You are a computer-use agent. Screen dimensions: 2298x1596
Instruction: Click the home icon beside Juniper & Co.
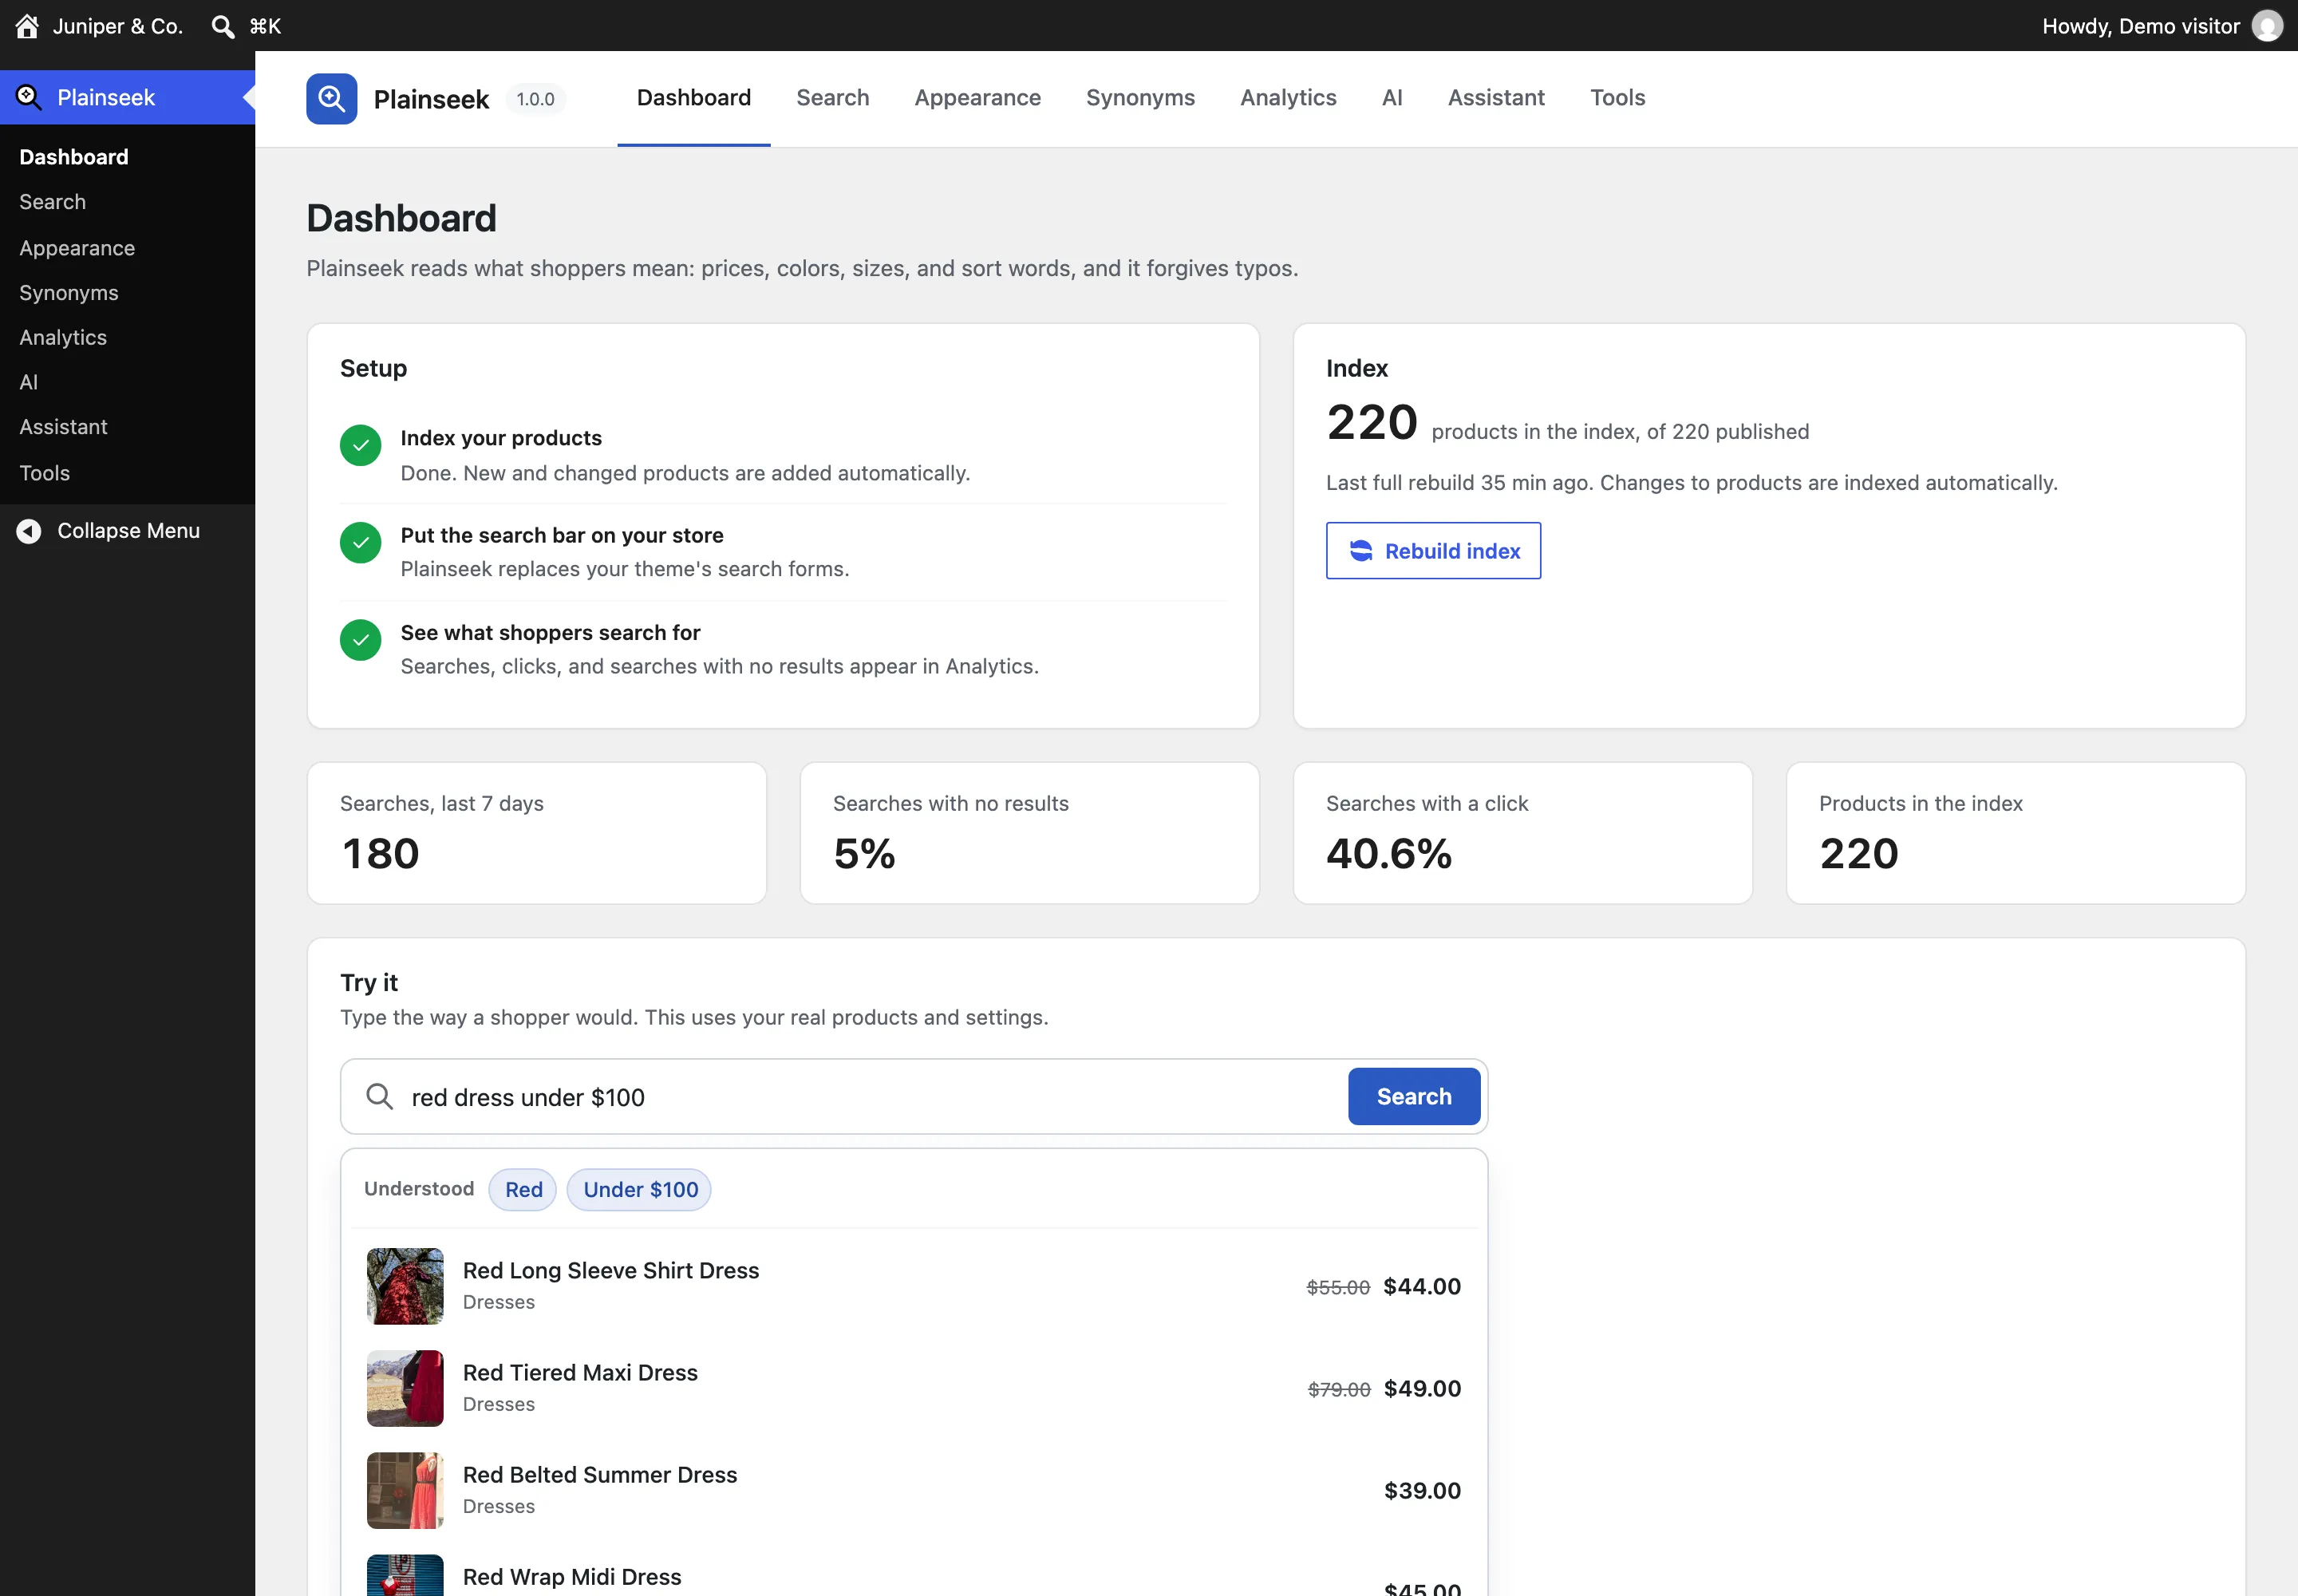[x=27, y=26]
